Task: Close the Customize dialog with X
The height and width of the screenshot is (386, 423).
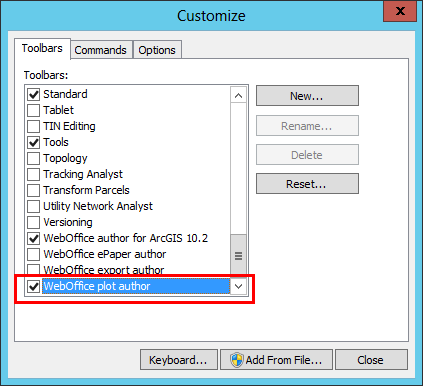Action: pos(400,11)
